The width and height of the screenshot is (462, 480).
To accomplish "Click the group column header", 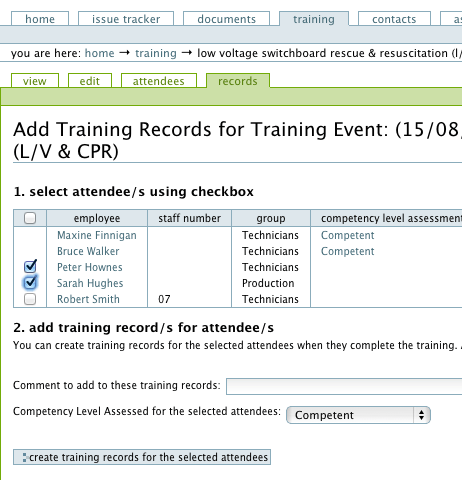I will [271, 218].
